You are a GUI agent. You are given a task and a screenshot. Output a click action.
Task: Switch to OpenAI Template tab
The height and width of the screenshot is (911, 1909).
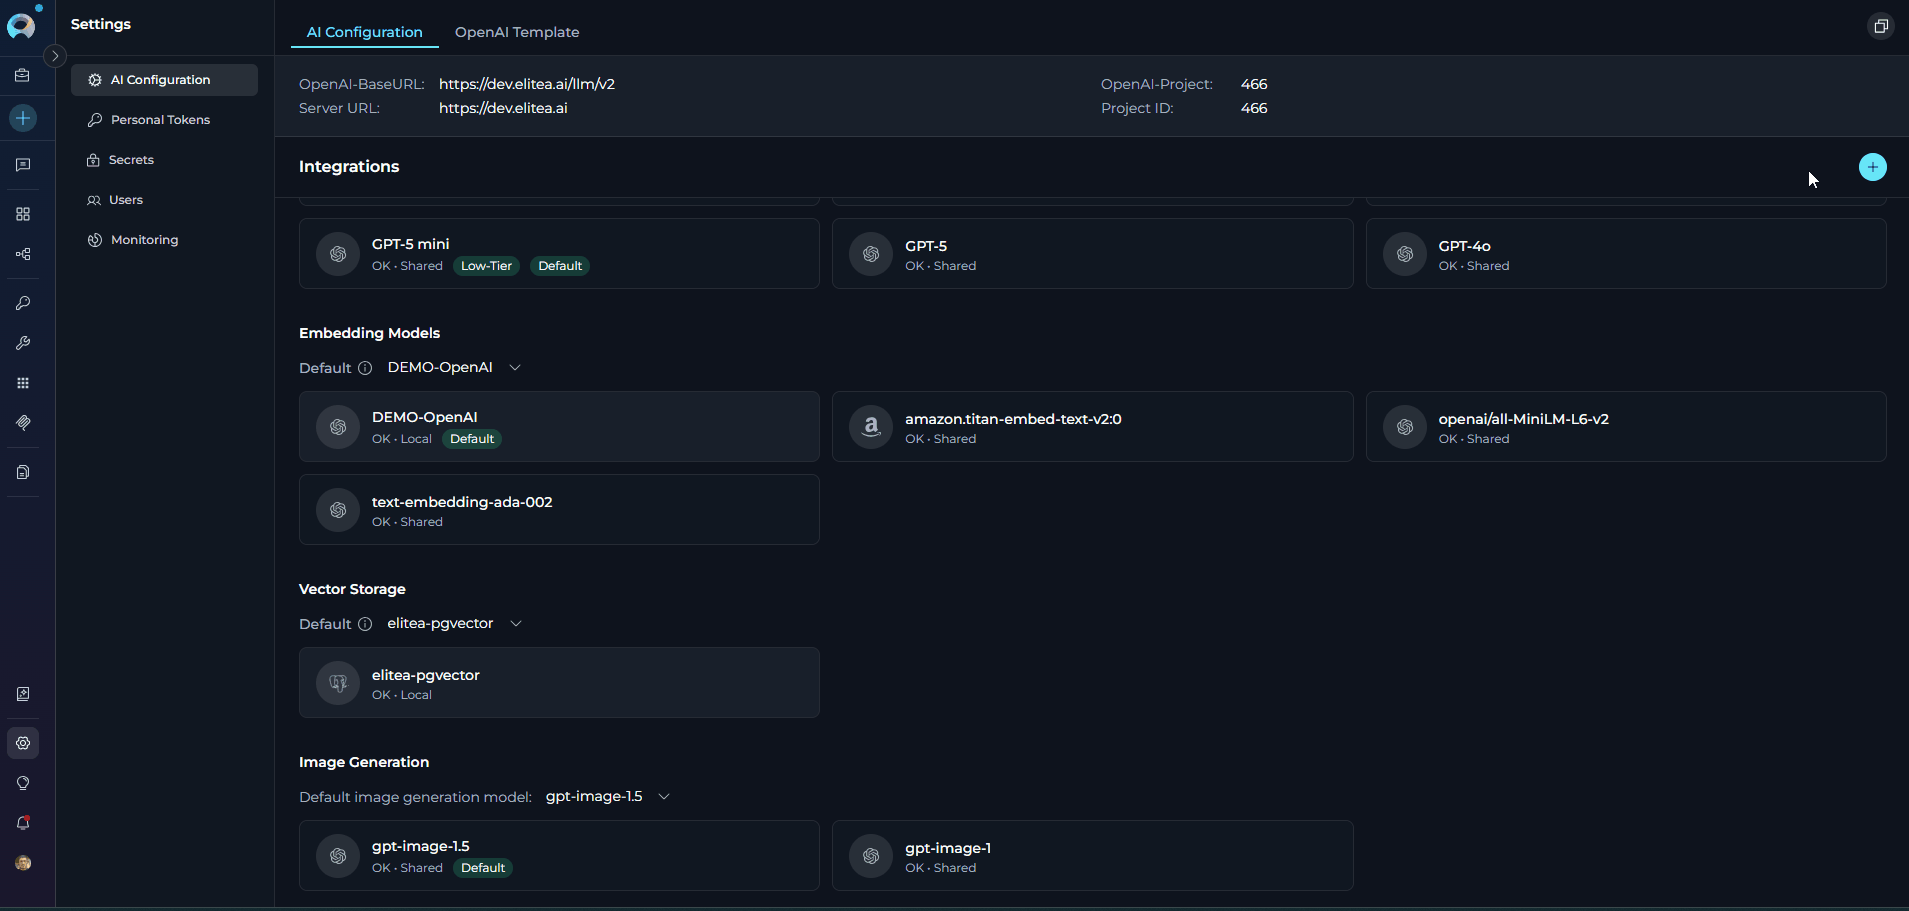coord(516,32)
